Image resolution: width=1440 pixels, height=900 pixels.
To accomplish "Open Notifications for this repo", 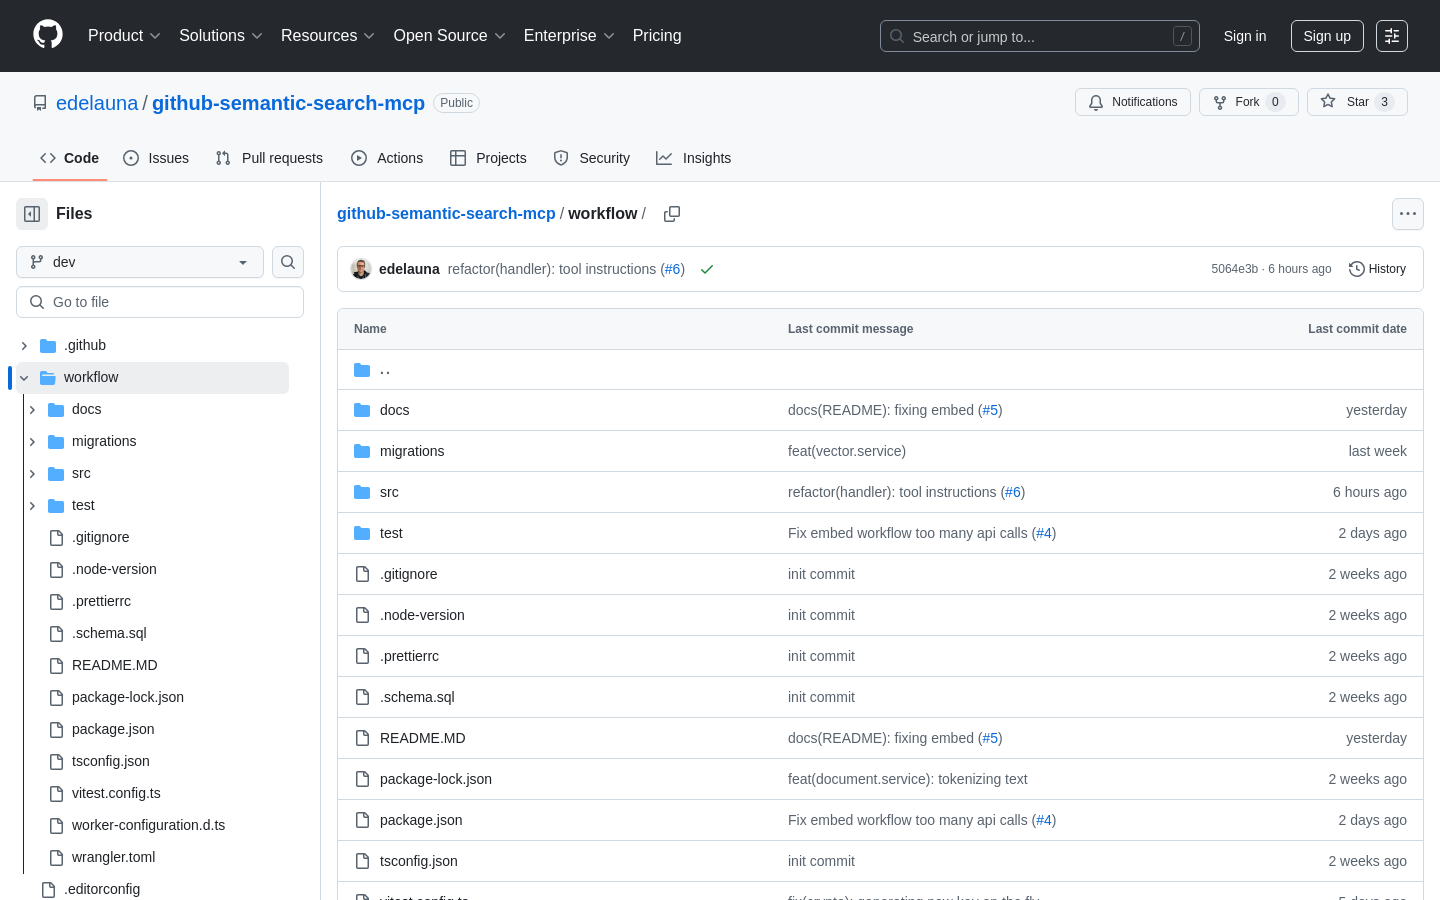I will coord(1133,102).
